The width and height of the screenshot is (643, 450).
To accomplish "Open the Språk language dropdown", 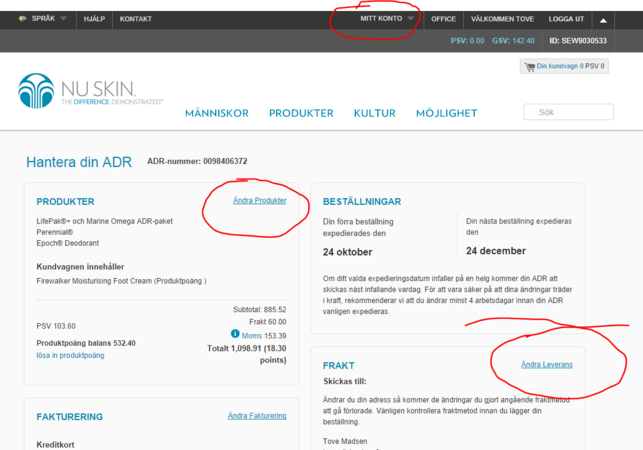I will point(48,19).
